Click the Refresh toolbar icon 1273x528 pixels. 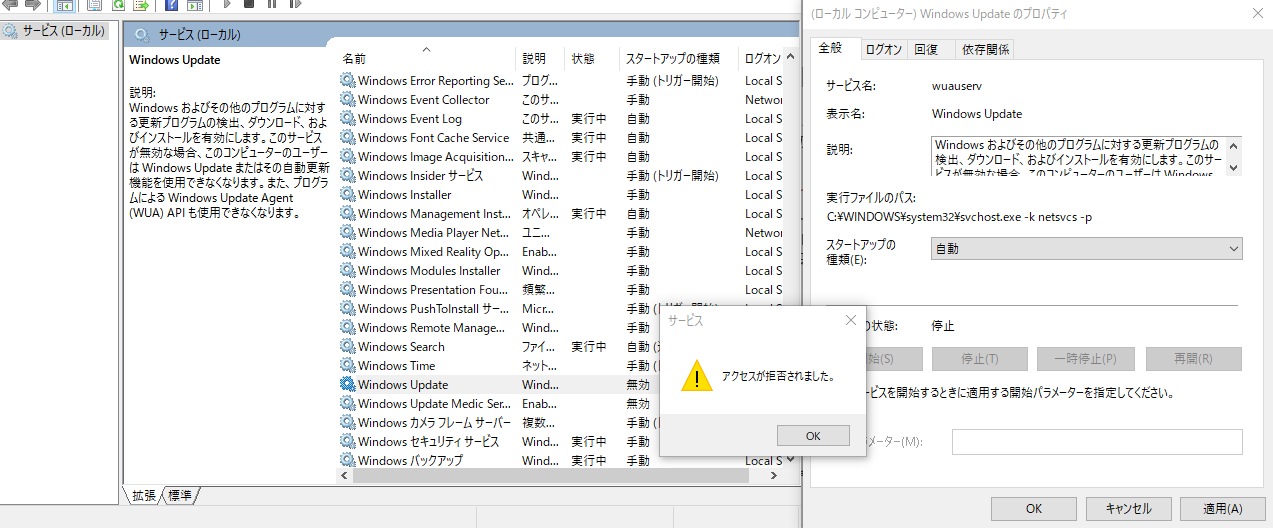pyautogui.click(x=116, y=4)
